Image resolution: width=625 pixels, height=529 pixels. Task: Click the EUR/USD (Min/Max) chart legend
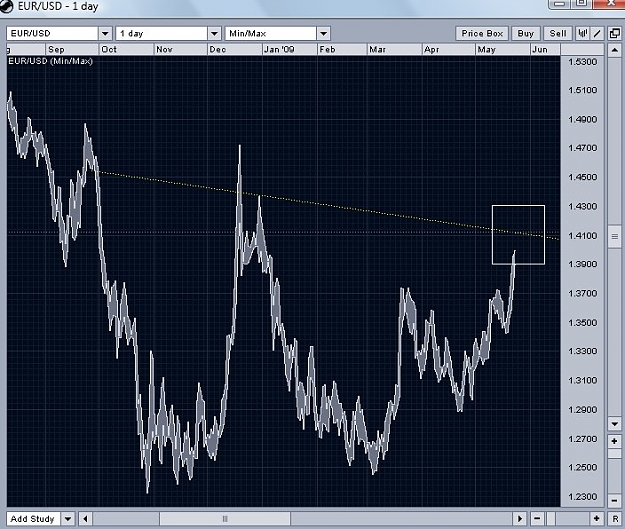coord(50,61)
